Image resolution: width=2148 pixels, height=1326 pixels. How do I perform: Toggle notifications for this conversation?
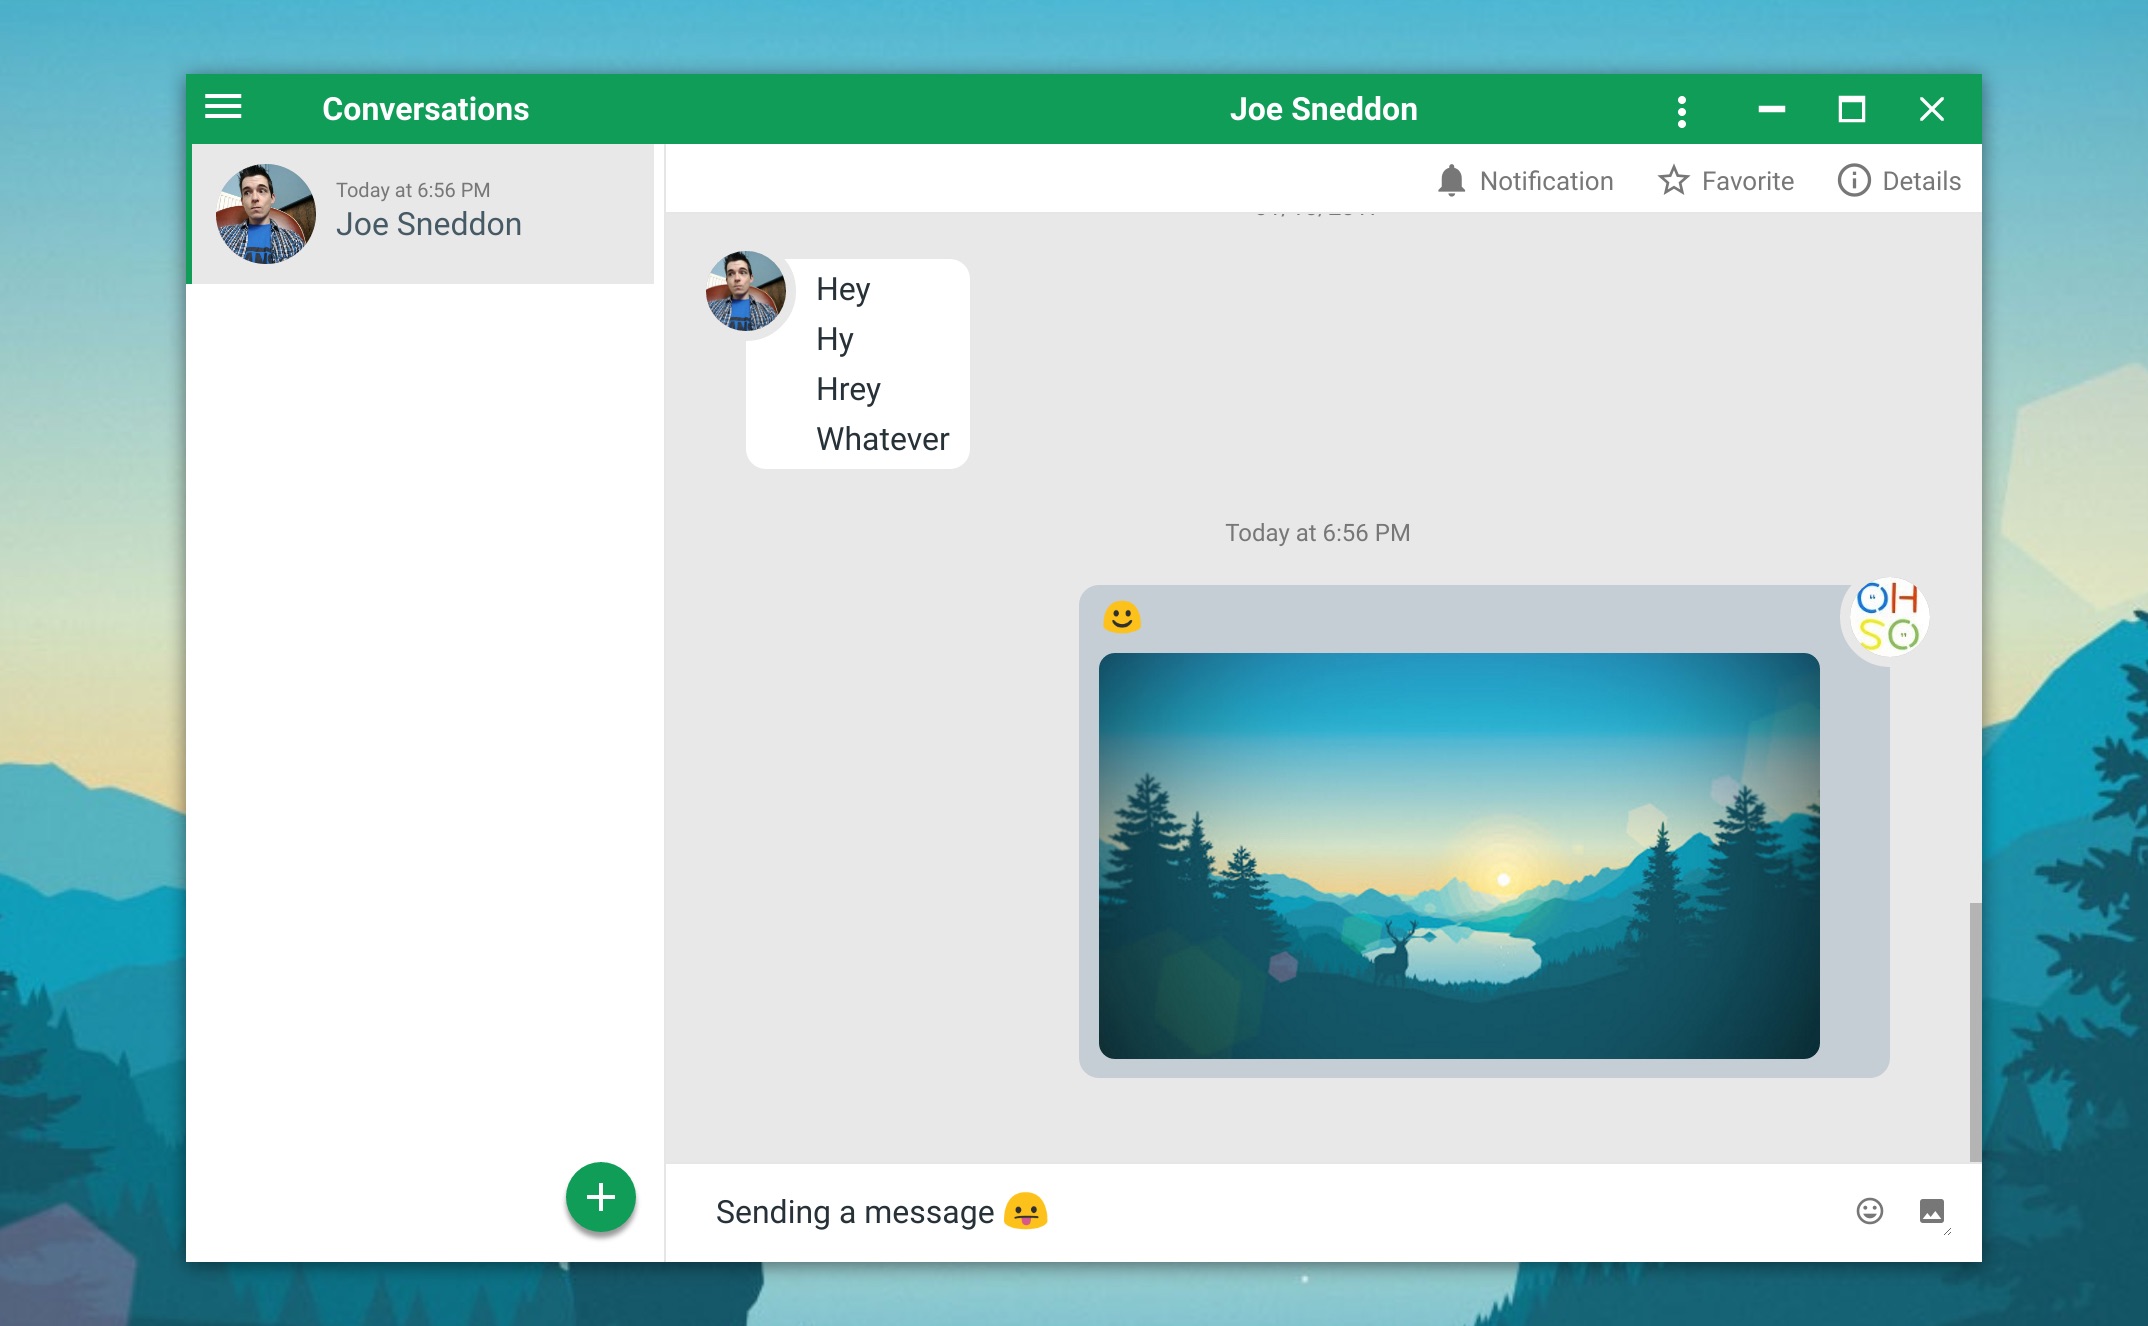coord(1525,180)
